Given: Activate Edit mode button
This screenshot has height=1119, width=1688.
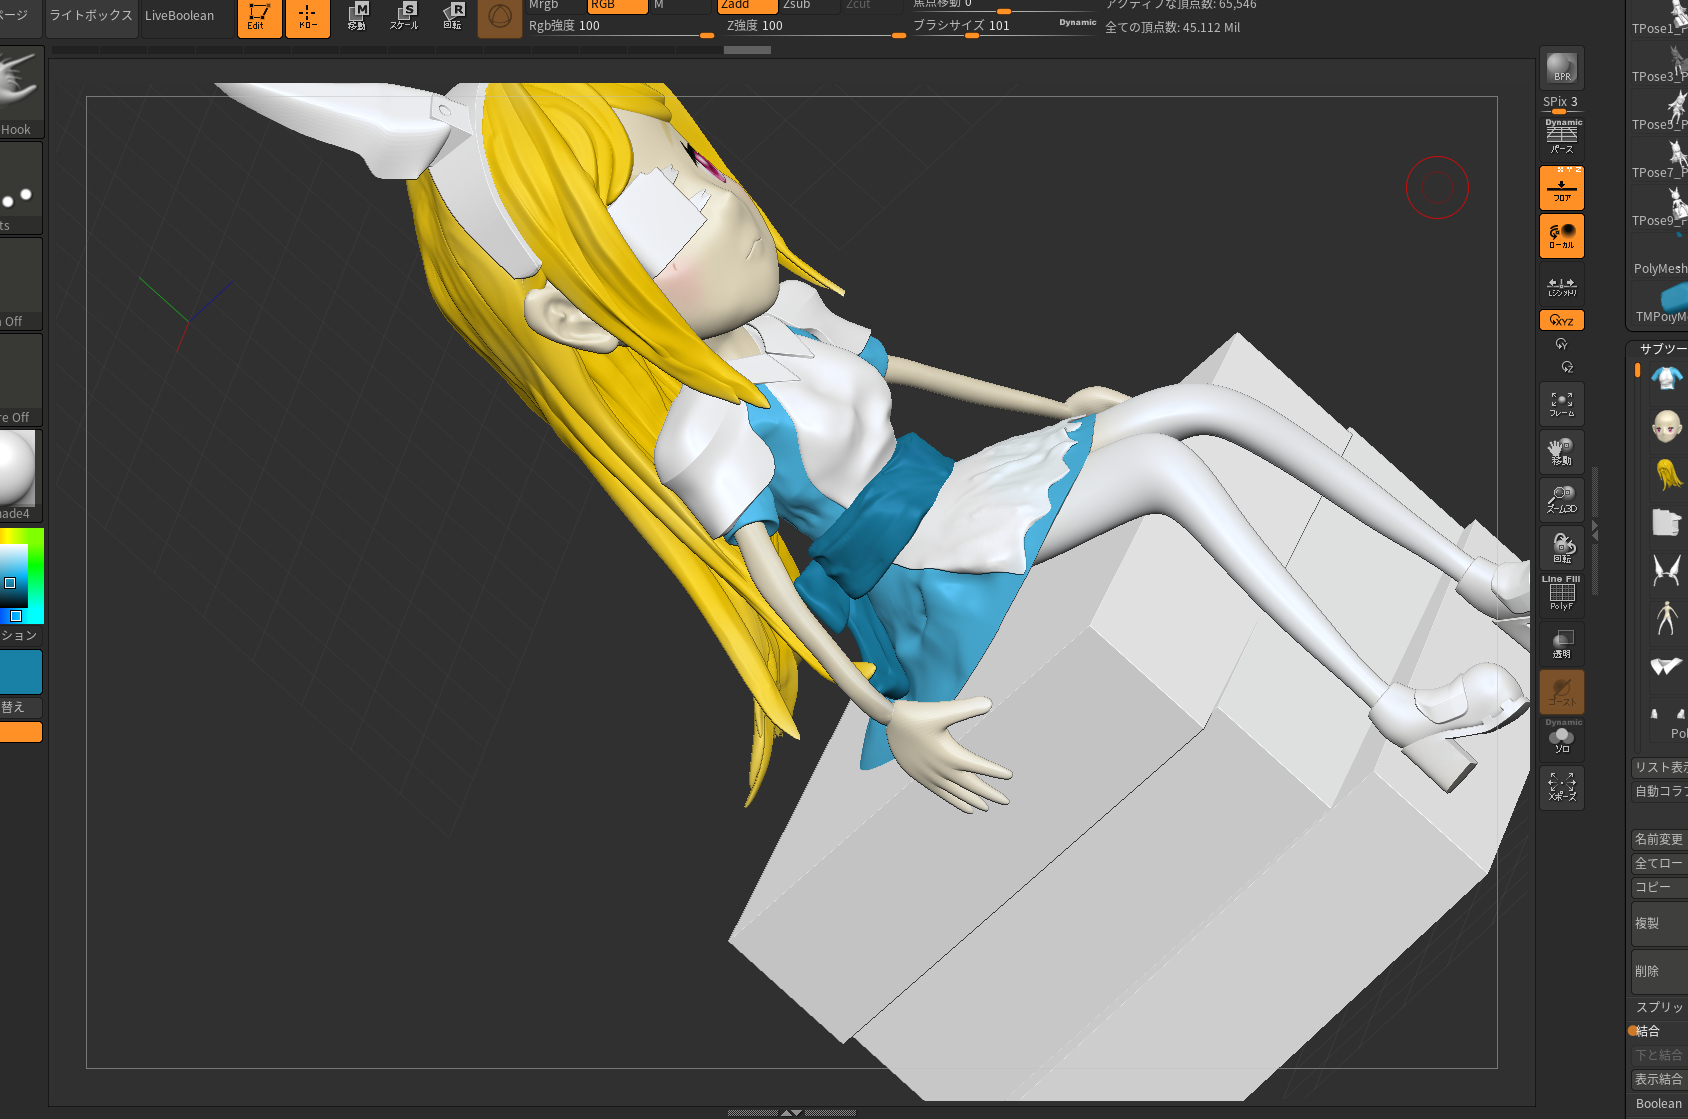Looking at the screenshot, I should point(259,17).
